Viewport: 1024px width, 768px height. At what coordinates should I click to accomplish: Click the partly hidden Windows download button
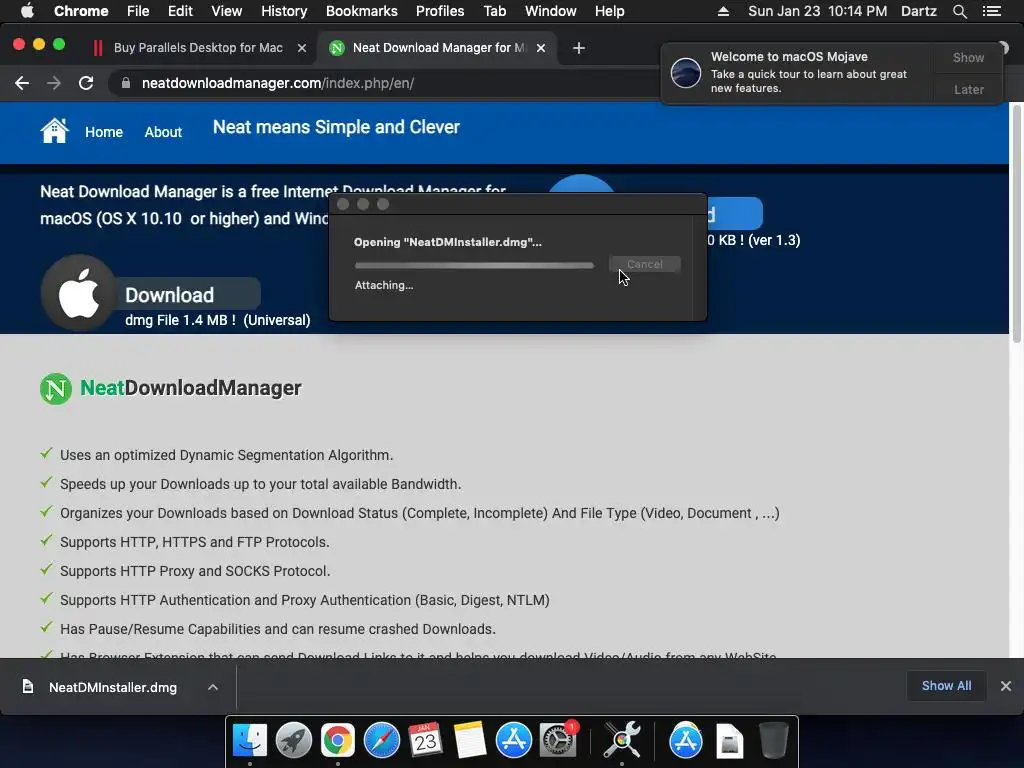(x=735, y=214)
